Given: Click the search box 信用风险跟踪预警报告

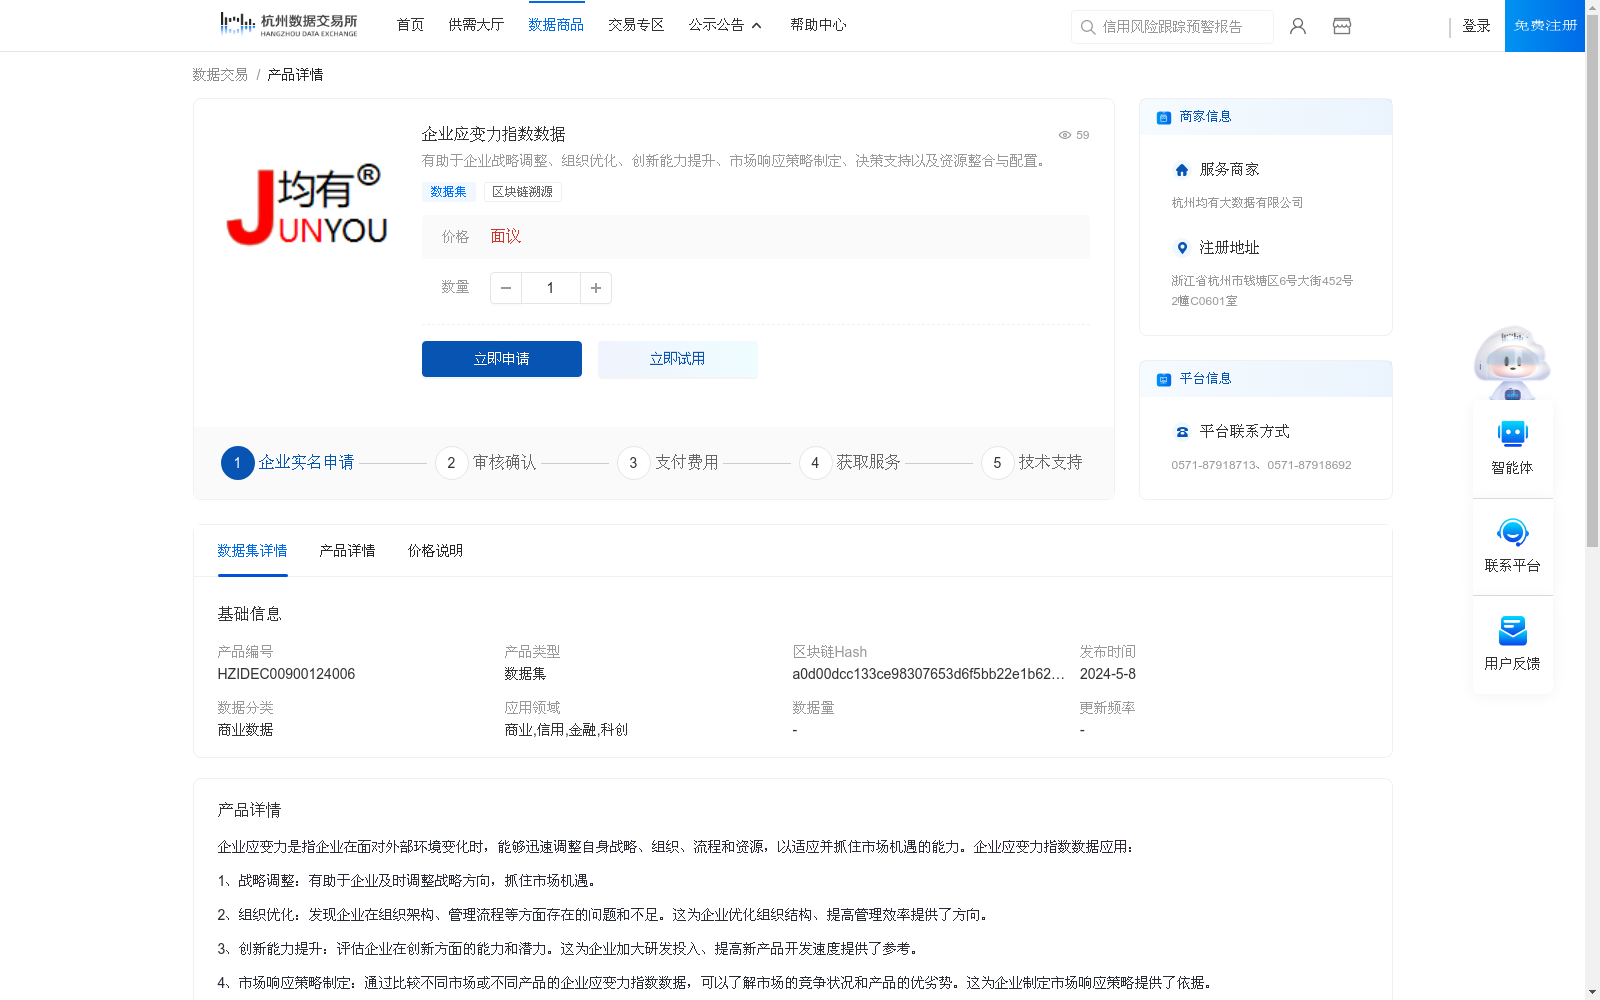Looking at the screenshot, I should click(1172, 27).
